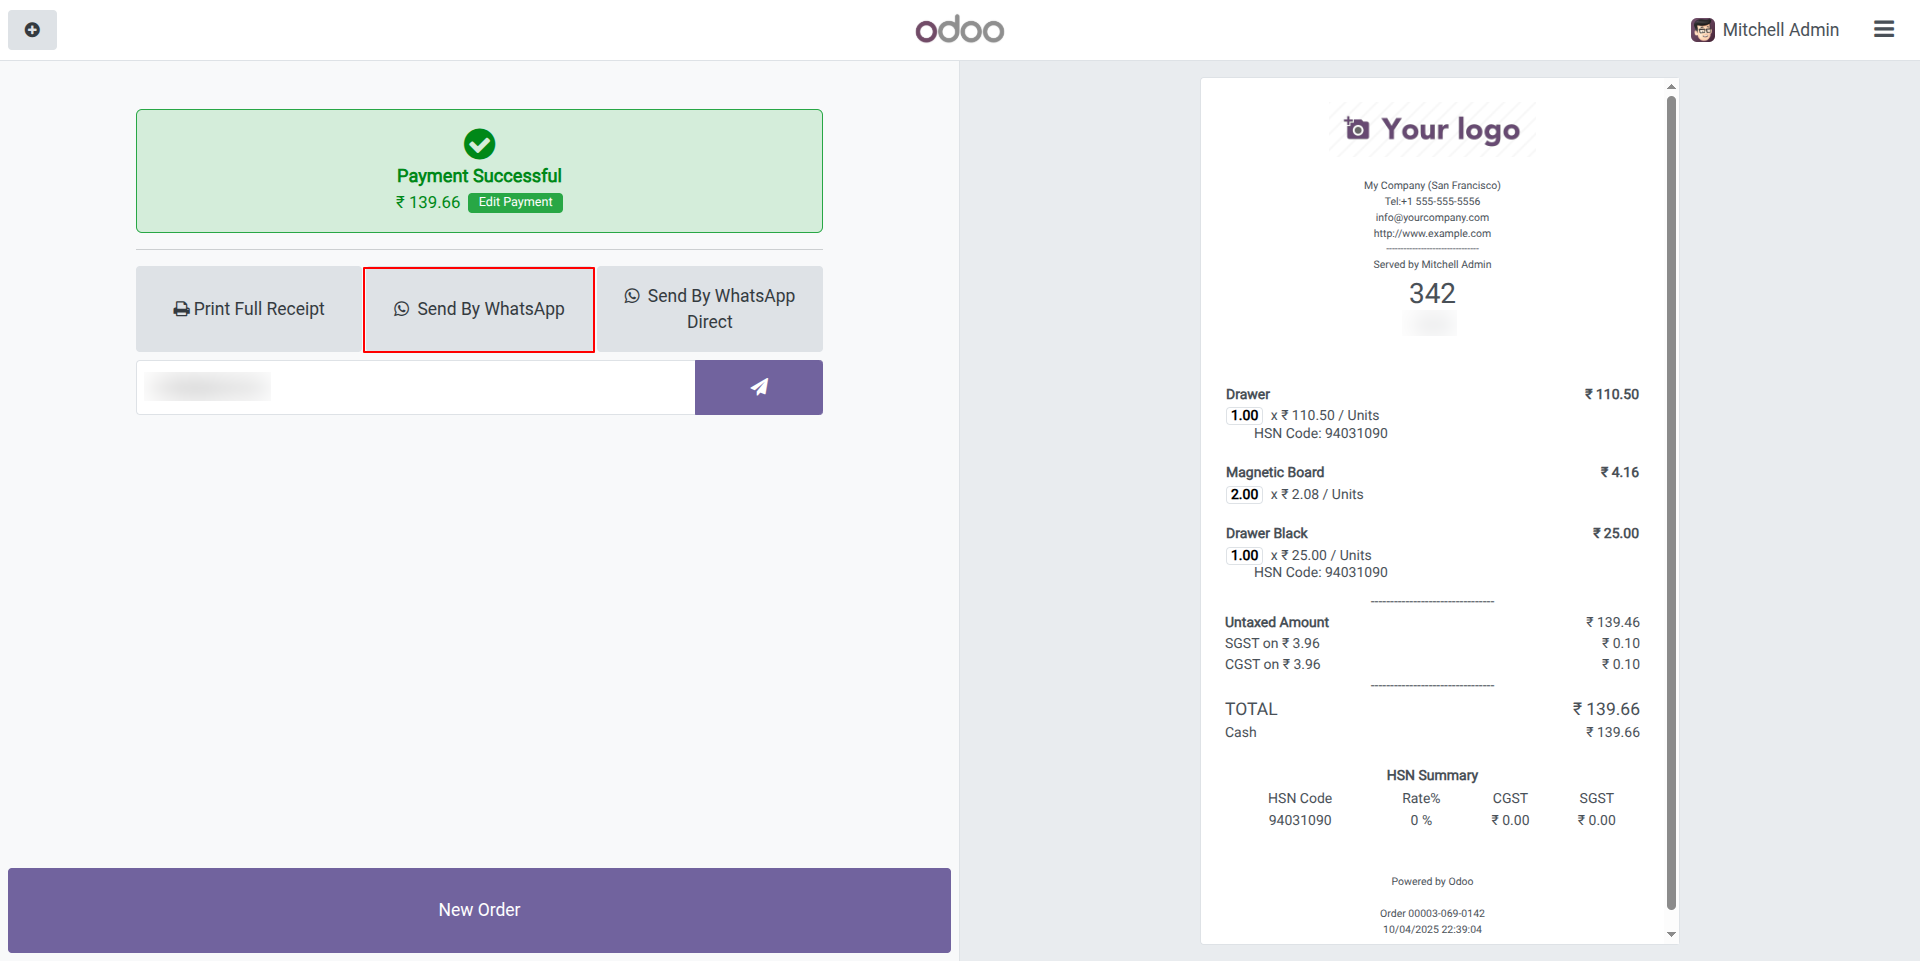Click the Mitchell Admin avatar

click(x=1703, y=30)
